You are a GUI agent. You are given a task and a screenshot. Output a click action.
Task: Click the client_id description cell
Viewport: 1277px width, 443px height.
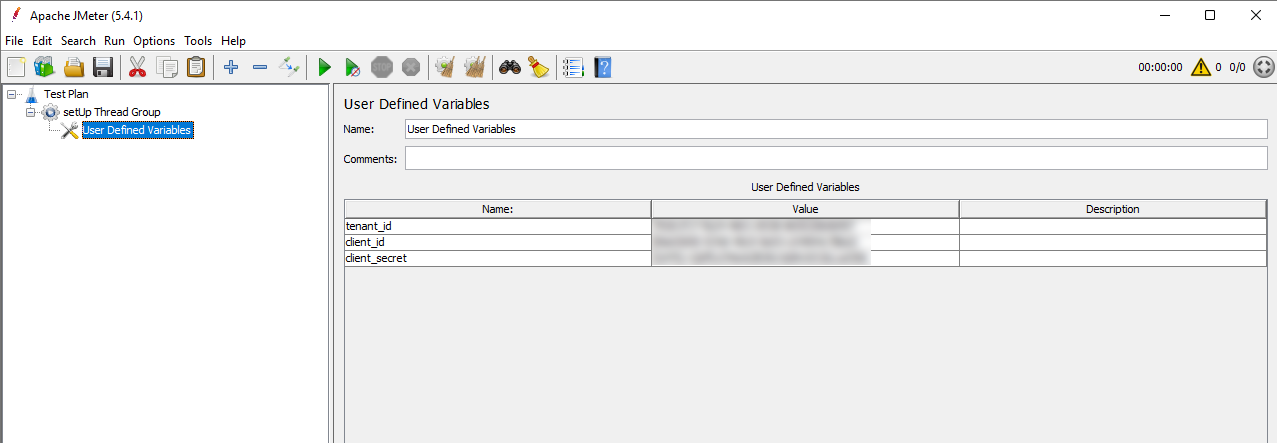click(1113, 242)
